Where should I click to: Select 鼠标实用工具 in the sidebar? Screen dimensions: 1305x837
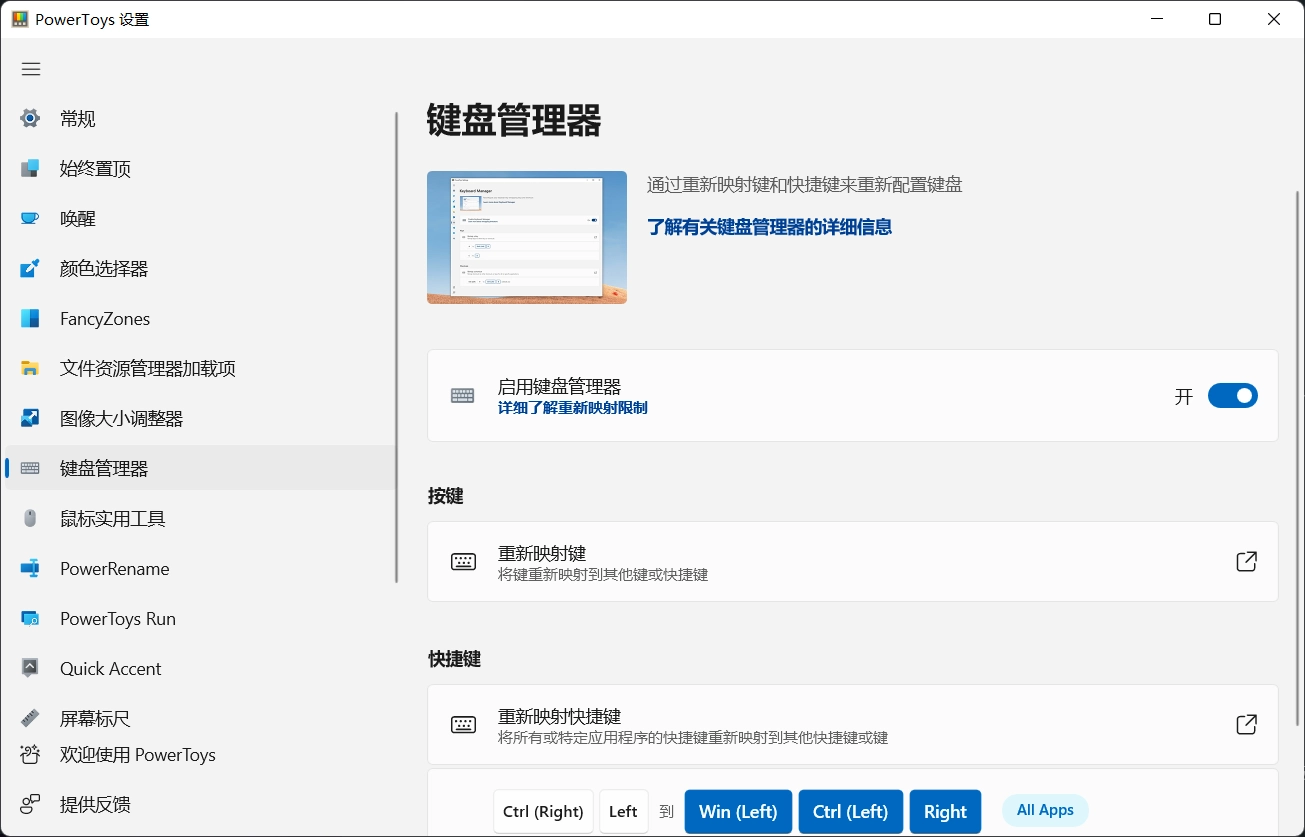click(x=200, y=518)
